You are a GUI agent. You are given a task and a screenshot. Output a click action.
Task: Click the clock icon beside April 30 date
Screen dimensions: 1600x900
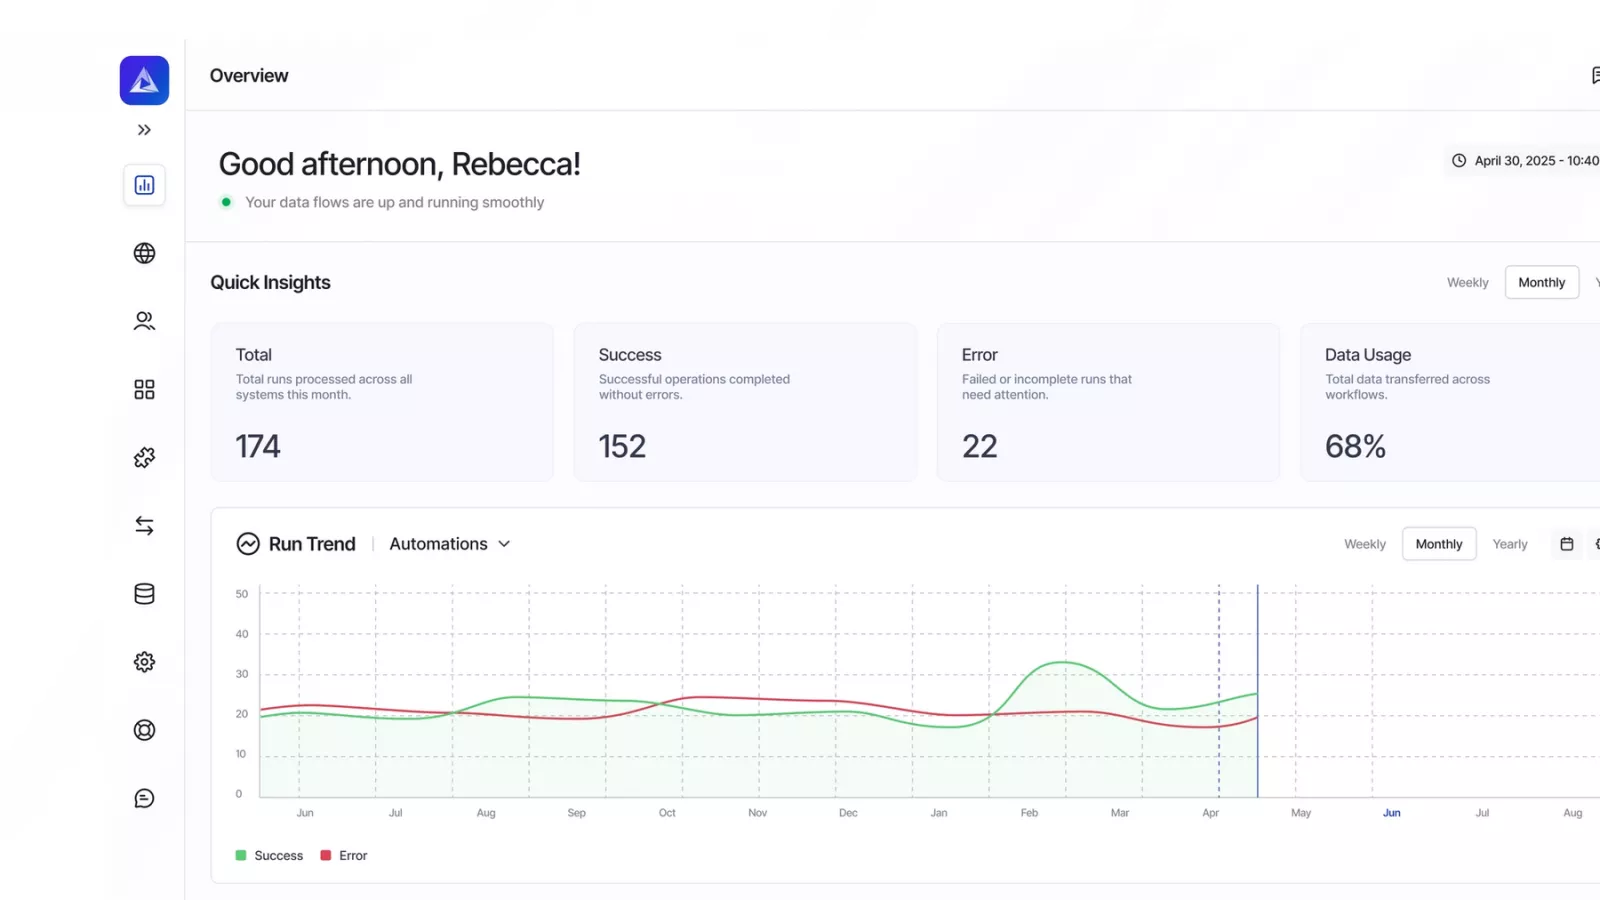click(1459, 160)
